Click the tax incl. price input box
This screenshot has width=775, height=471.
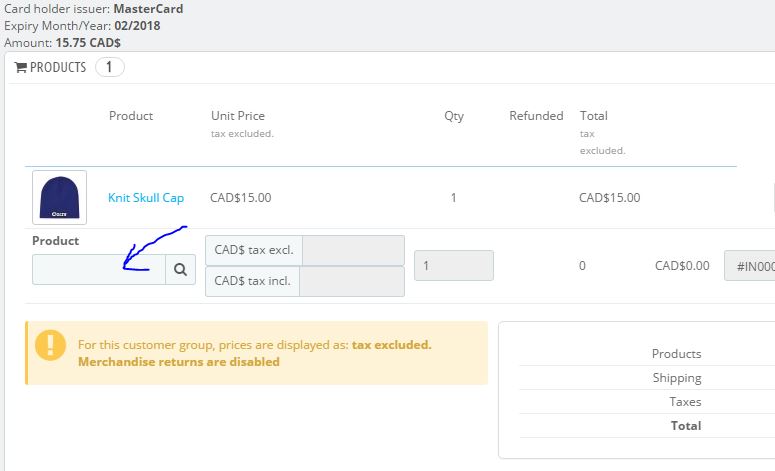point(351,281)
